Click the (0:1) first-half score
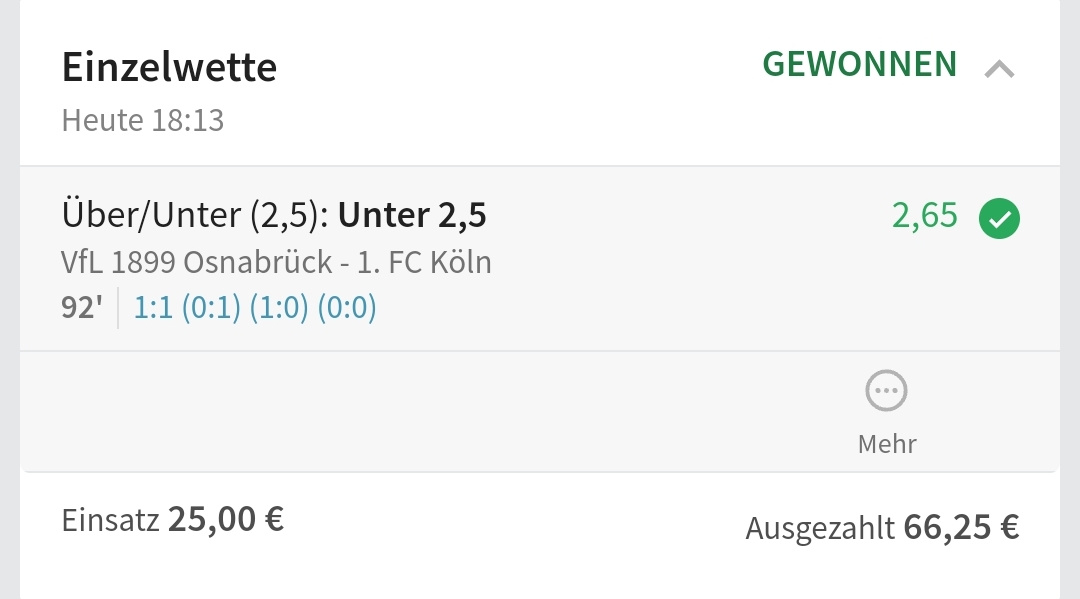 [210, 308]
